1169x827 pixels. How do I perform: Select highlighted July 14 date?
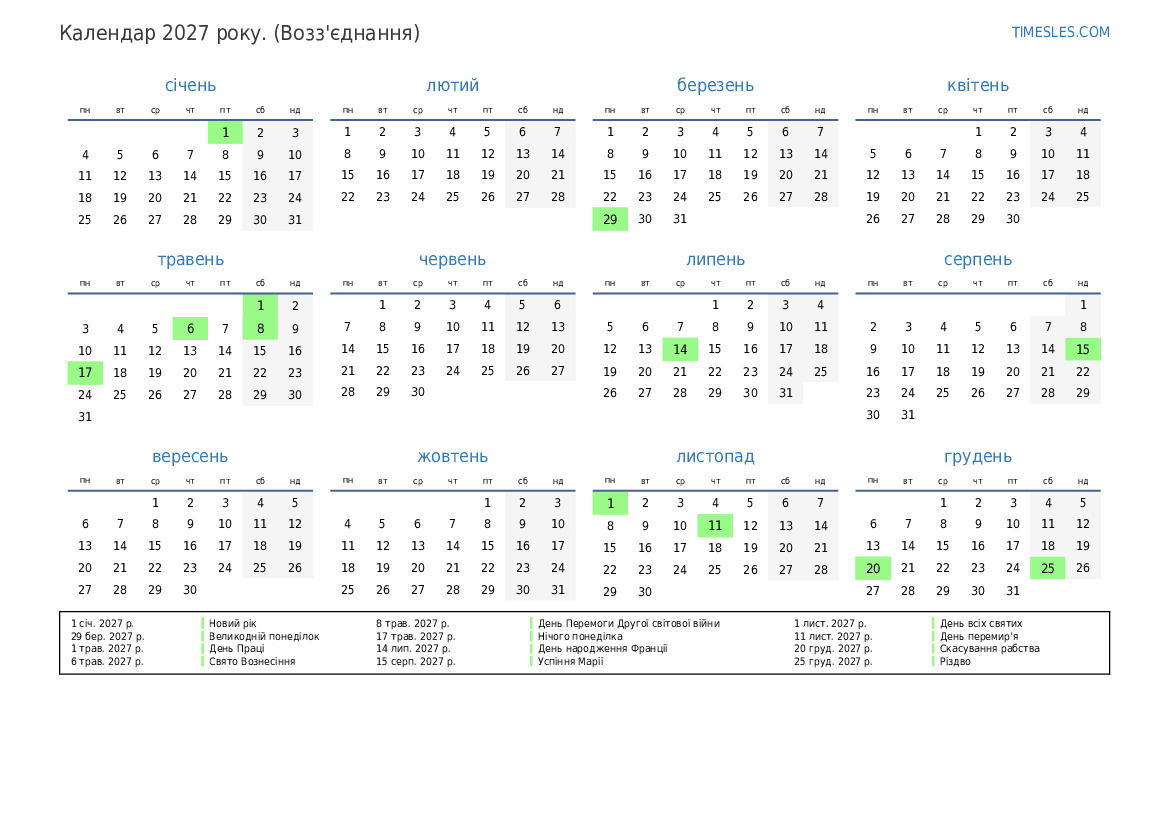click(680, 349)
